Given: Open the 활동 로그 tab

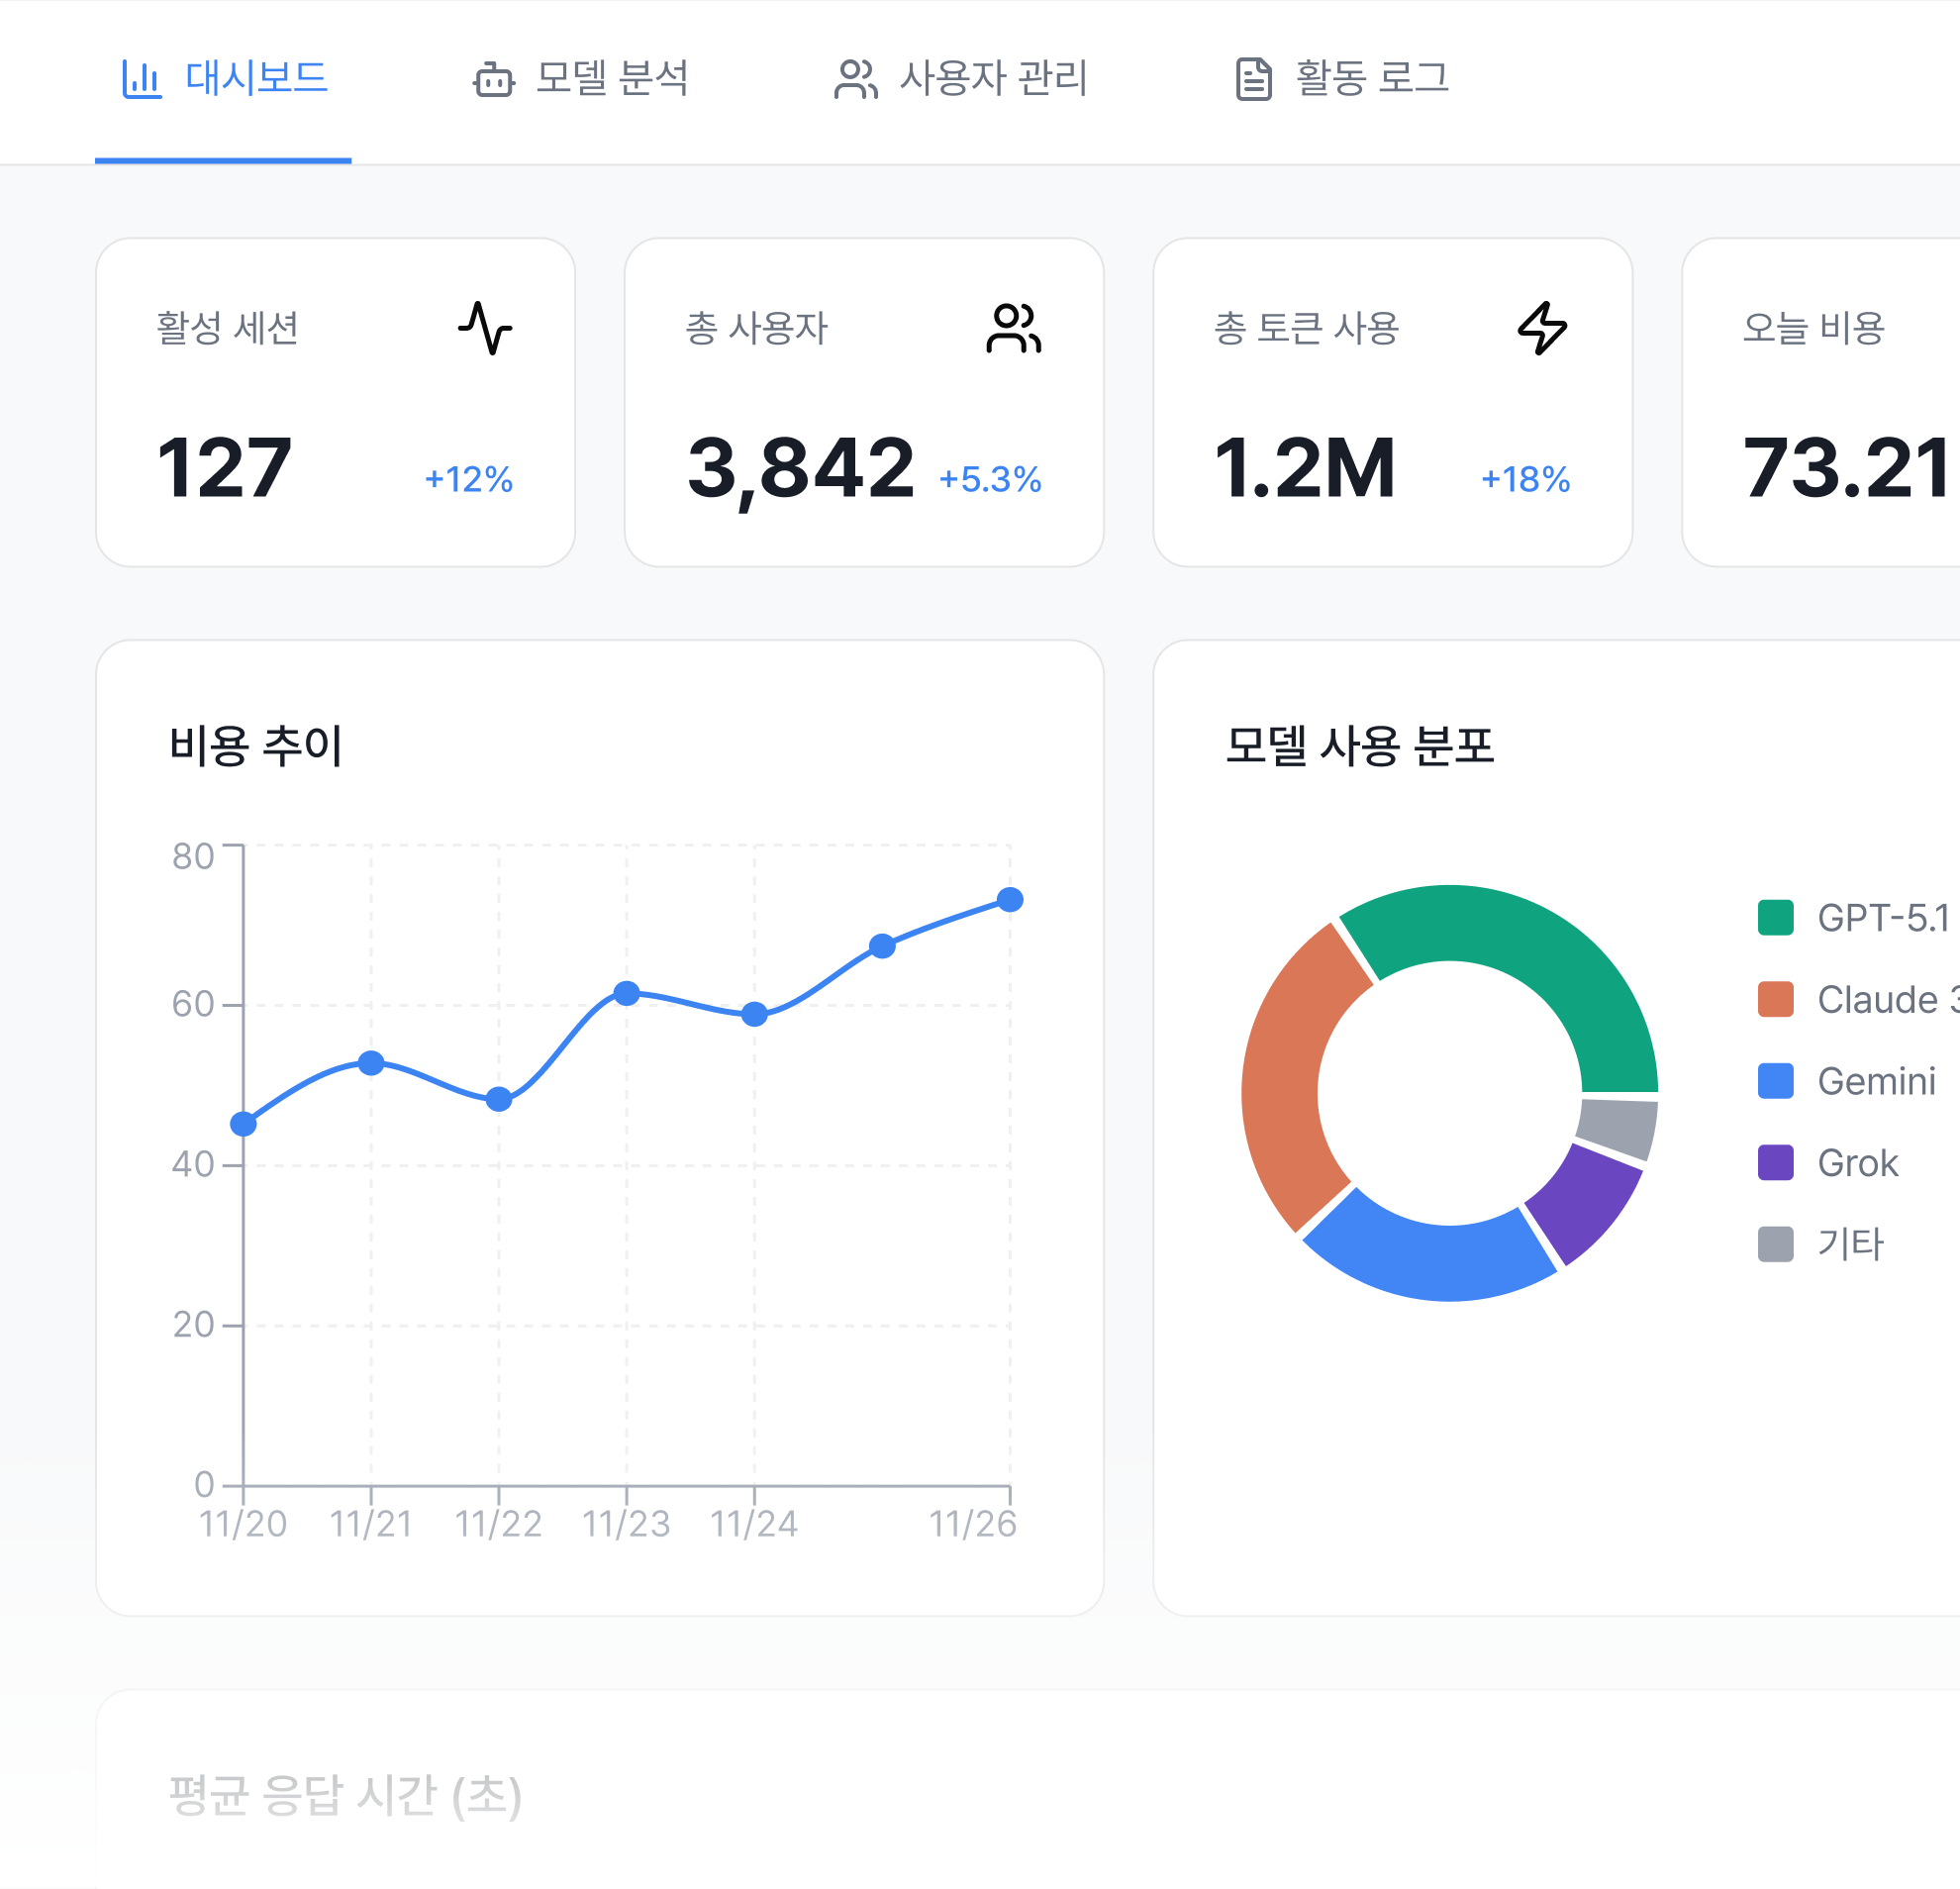Looking at the screenshot, I should tap(1371, 79).
